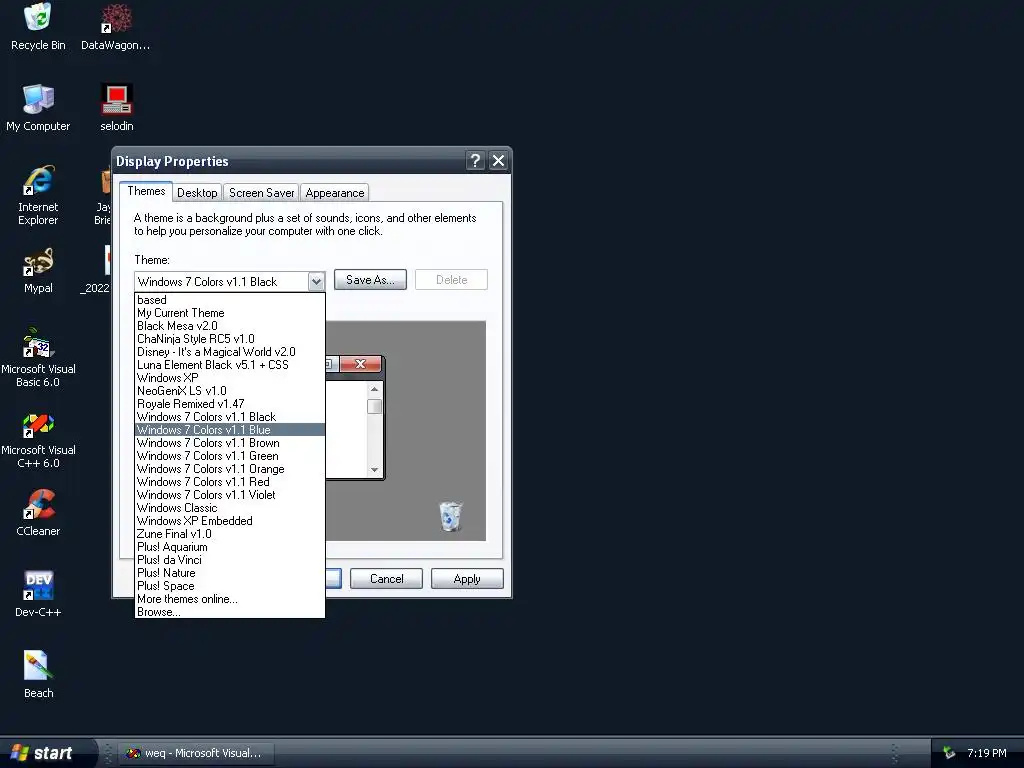Choose 'Windows XP Embedded' theme
The width and height of the screenshot is (1024, 768).
tap(230, 521)
